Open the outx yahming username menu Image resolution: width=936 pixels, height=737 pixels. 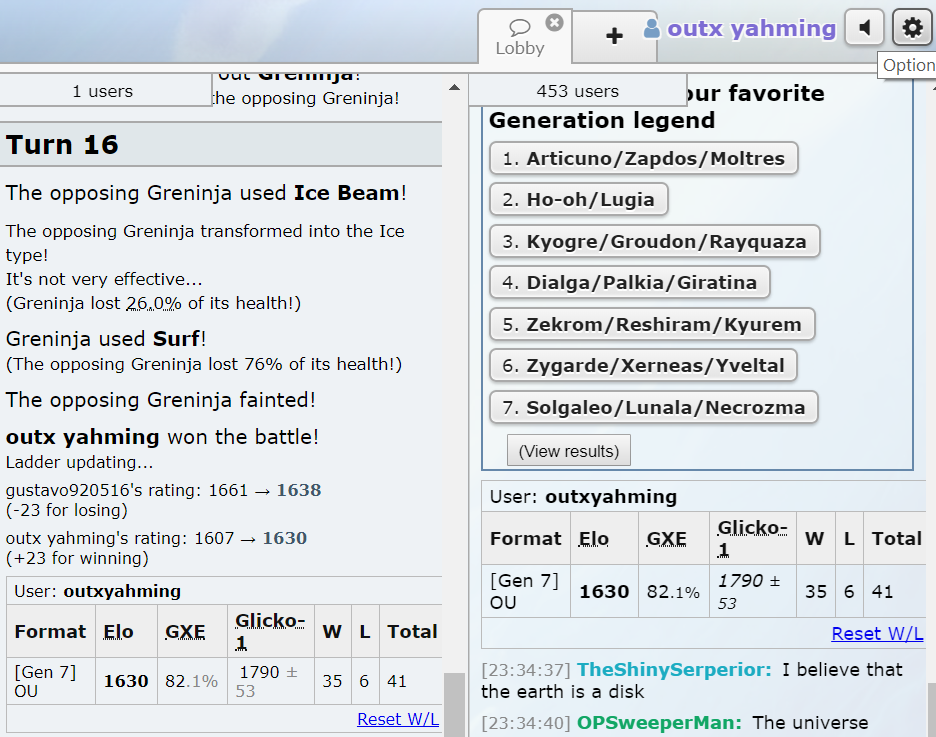click(751, 29)
